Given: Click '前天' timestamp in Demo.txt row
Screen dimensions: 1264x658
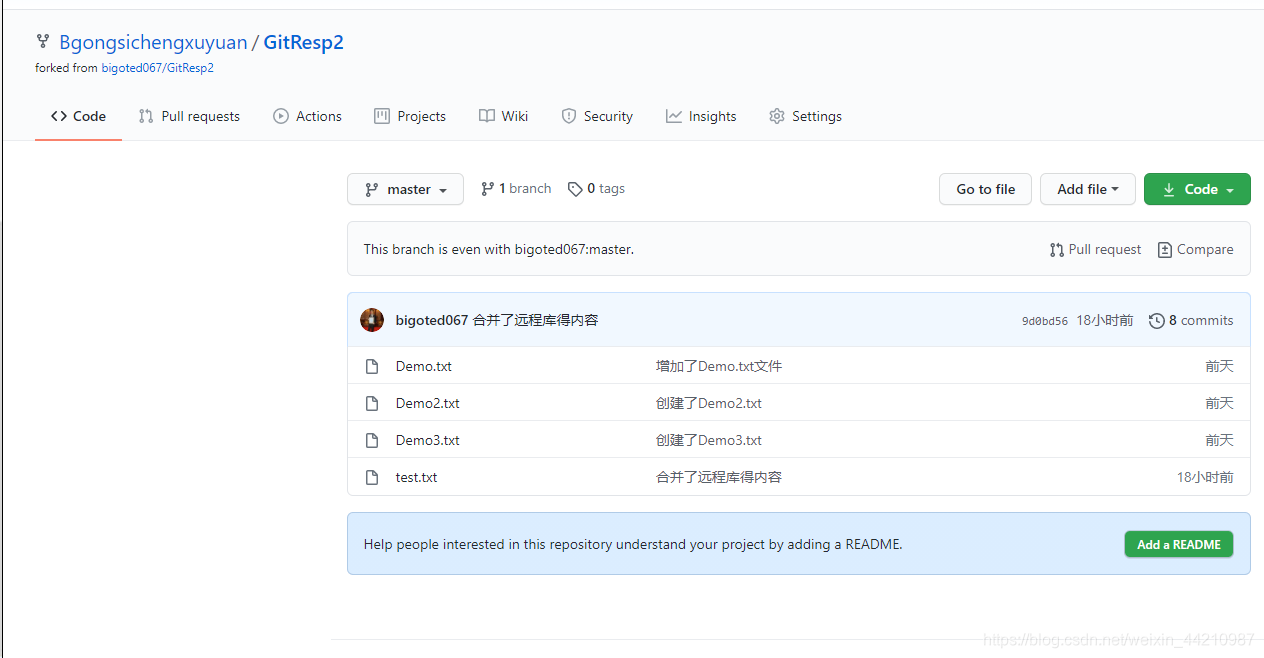Looking at the screenshot, I should coord(1219,366).
